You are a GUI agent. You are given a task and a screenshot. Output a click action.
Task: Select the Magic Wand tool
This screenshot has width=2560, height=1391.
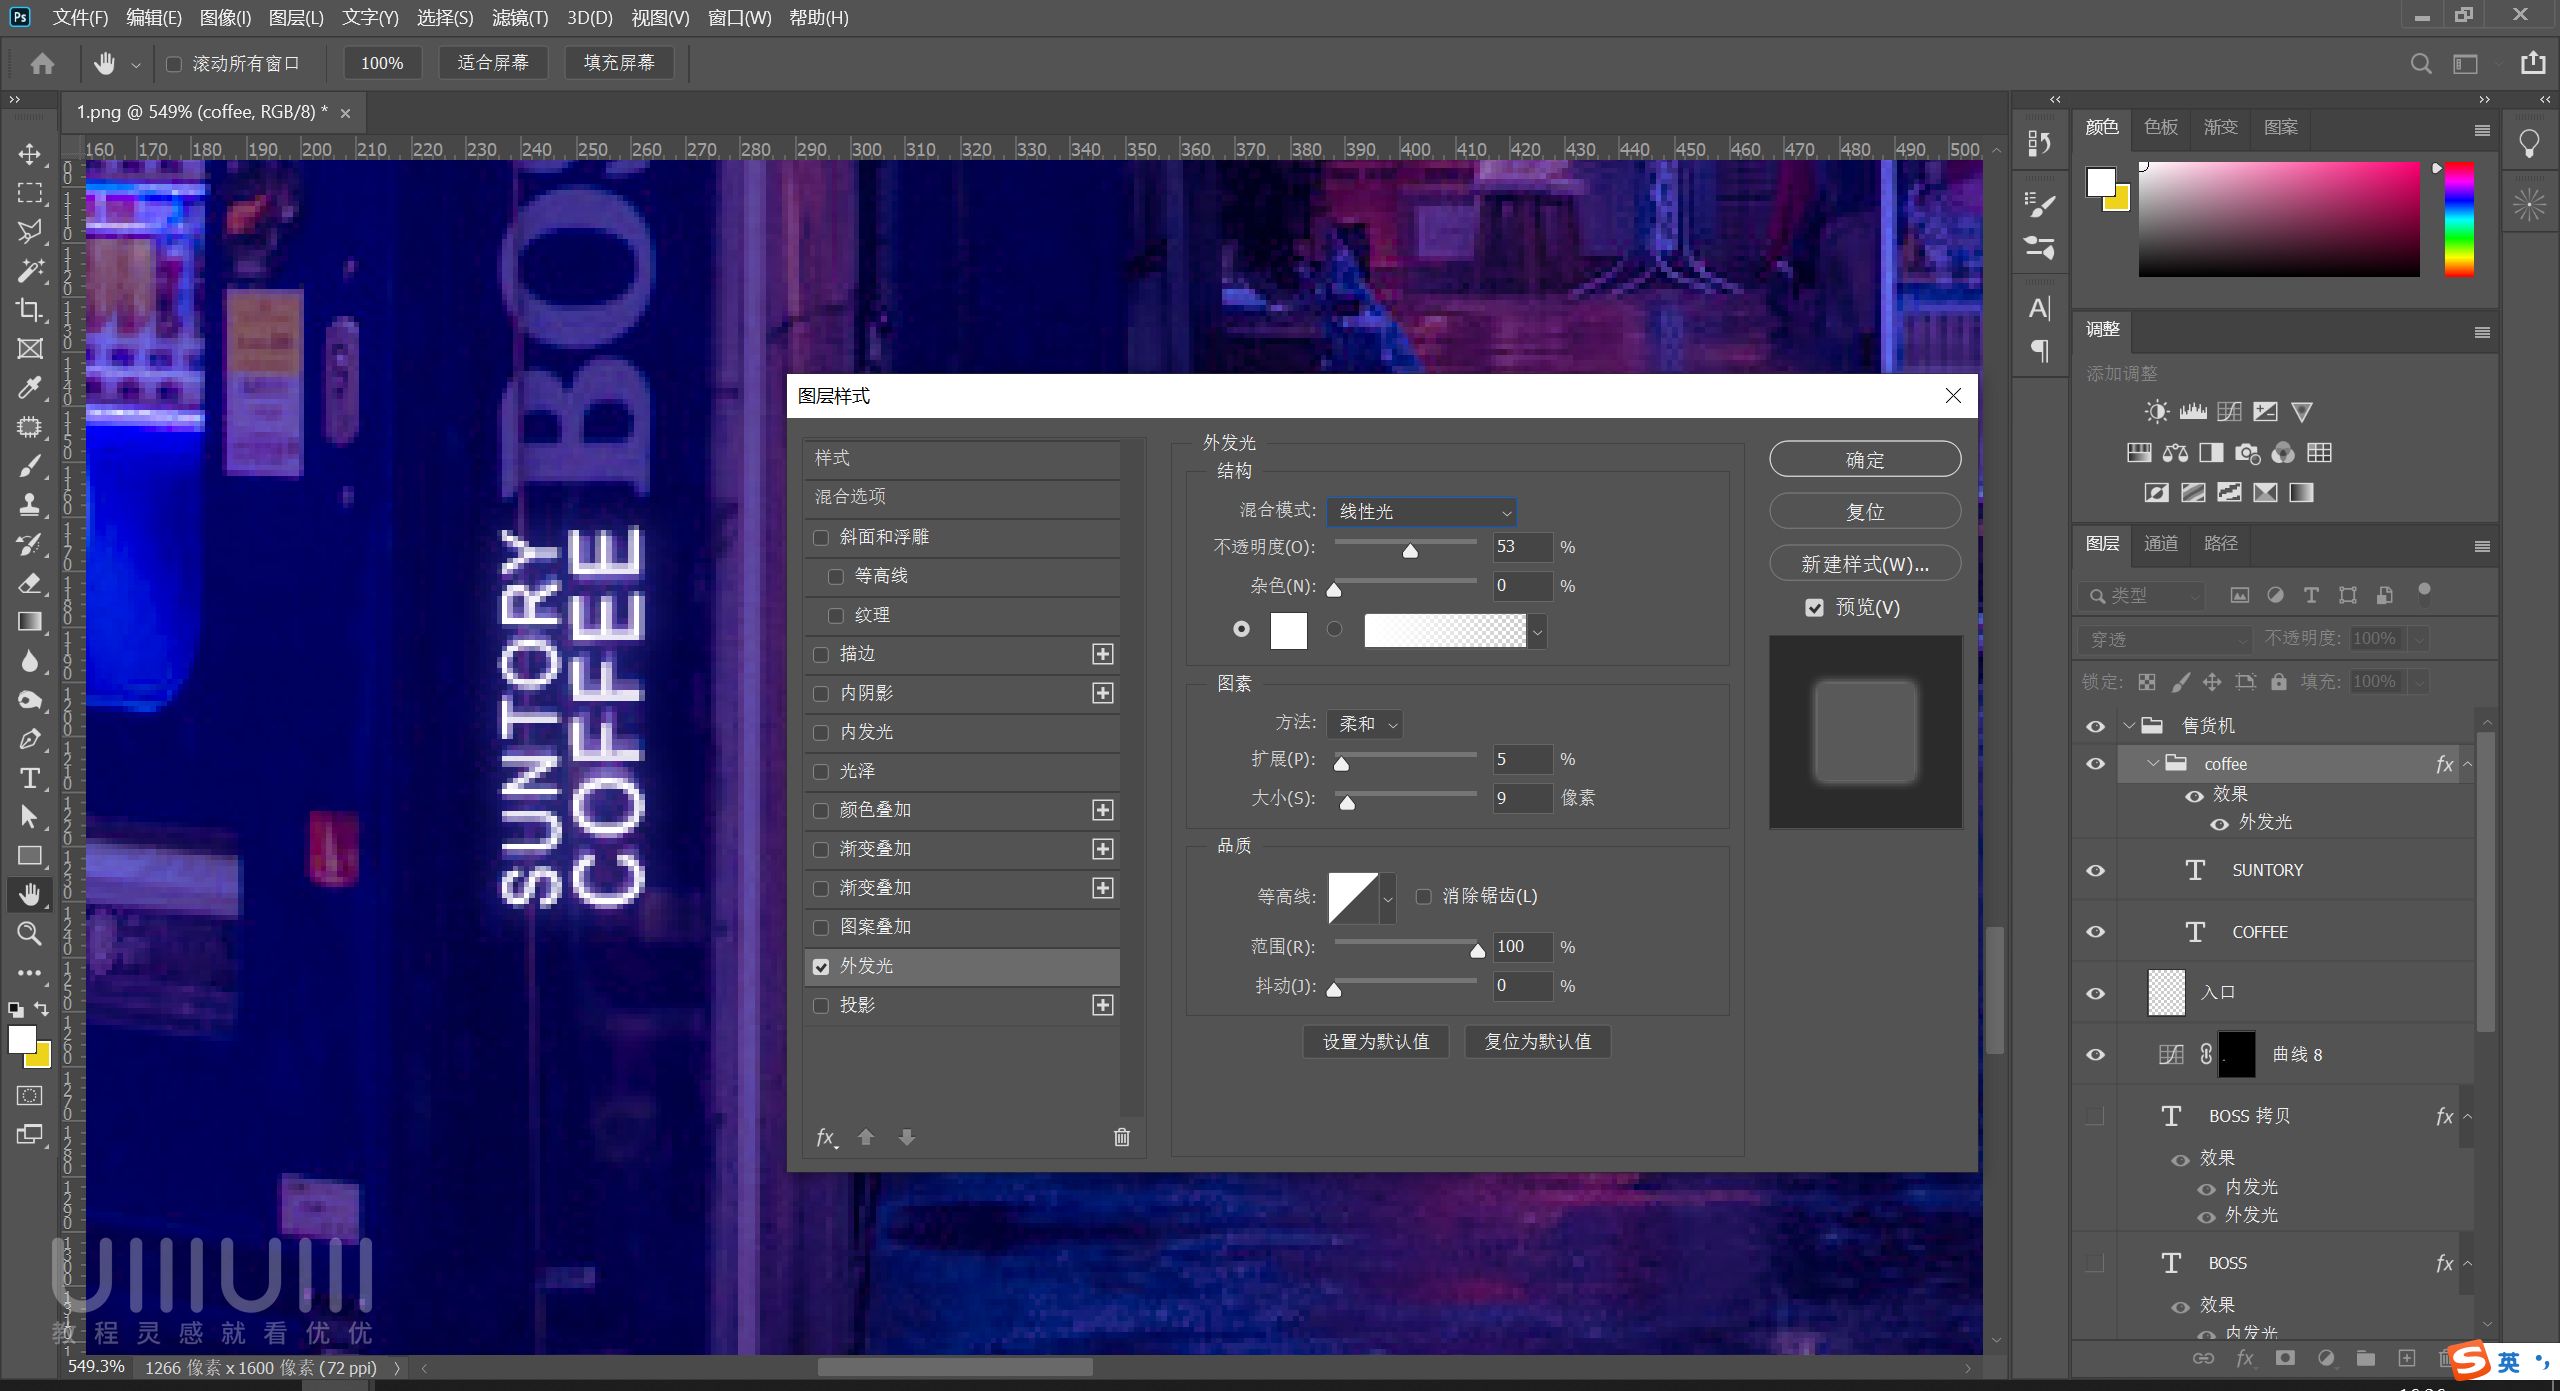tap(30, 271)
